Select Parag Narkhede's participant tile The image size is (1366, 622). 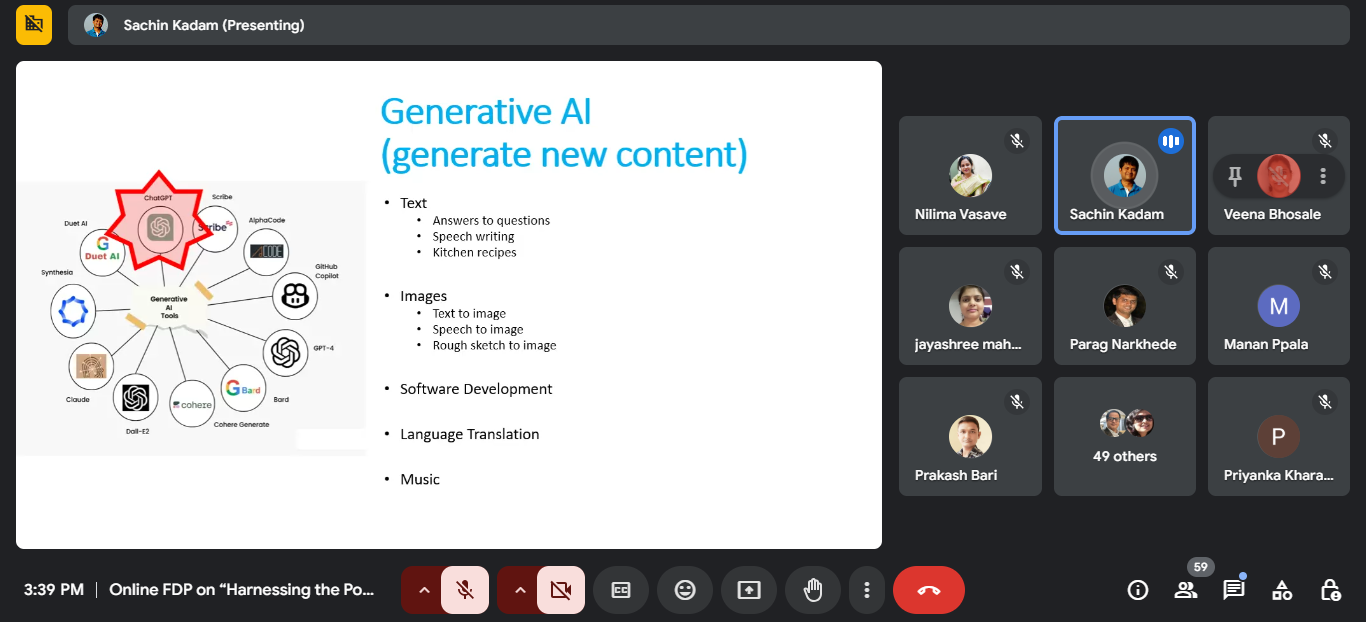1125,306
